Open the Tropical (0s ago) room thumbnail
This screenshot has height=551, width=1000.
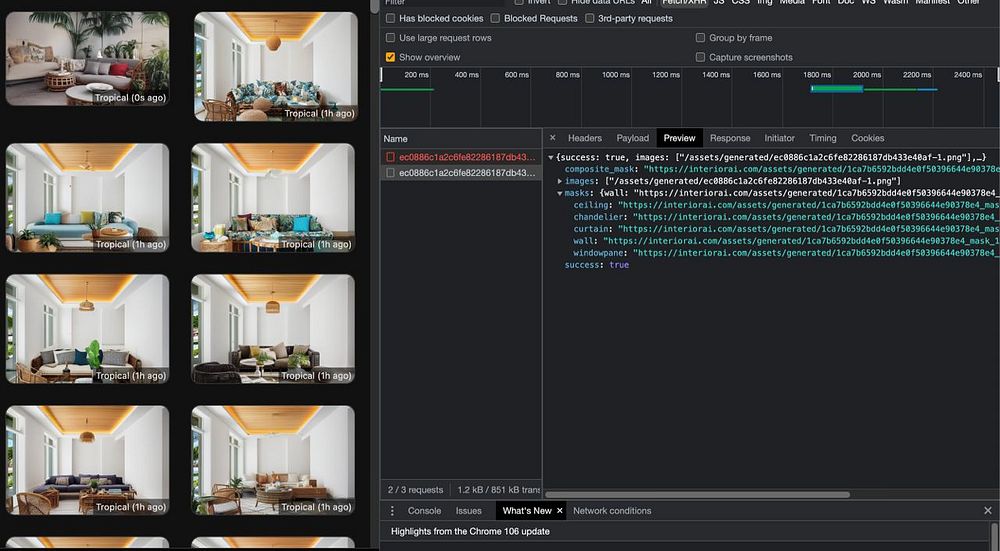point(87,58)
